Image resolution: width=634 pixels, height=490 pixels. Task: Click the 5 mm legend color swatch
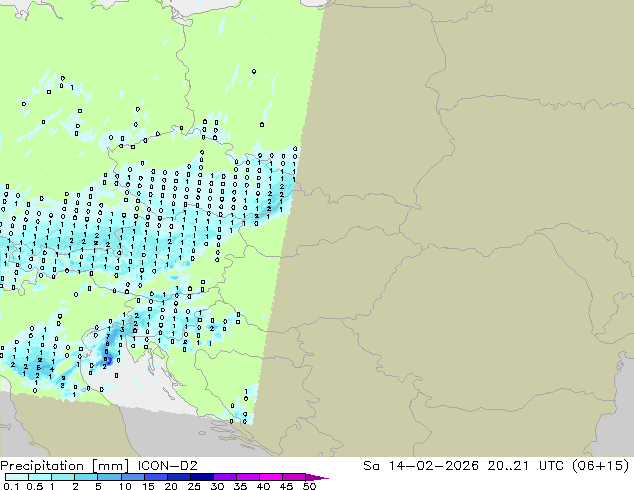[x=109, y=477]
